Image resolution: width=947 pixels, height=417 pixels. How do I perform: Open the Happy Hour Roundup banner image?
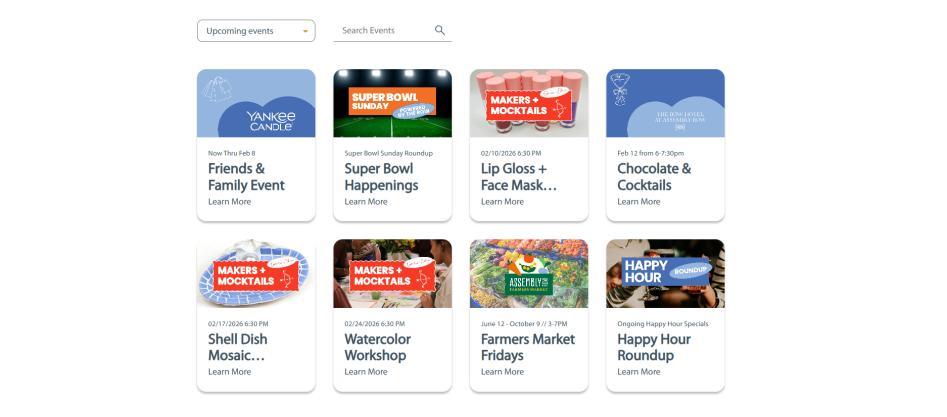click(665, 273)
